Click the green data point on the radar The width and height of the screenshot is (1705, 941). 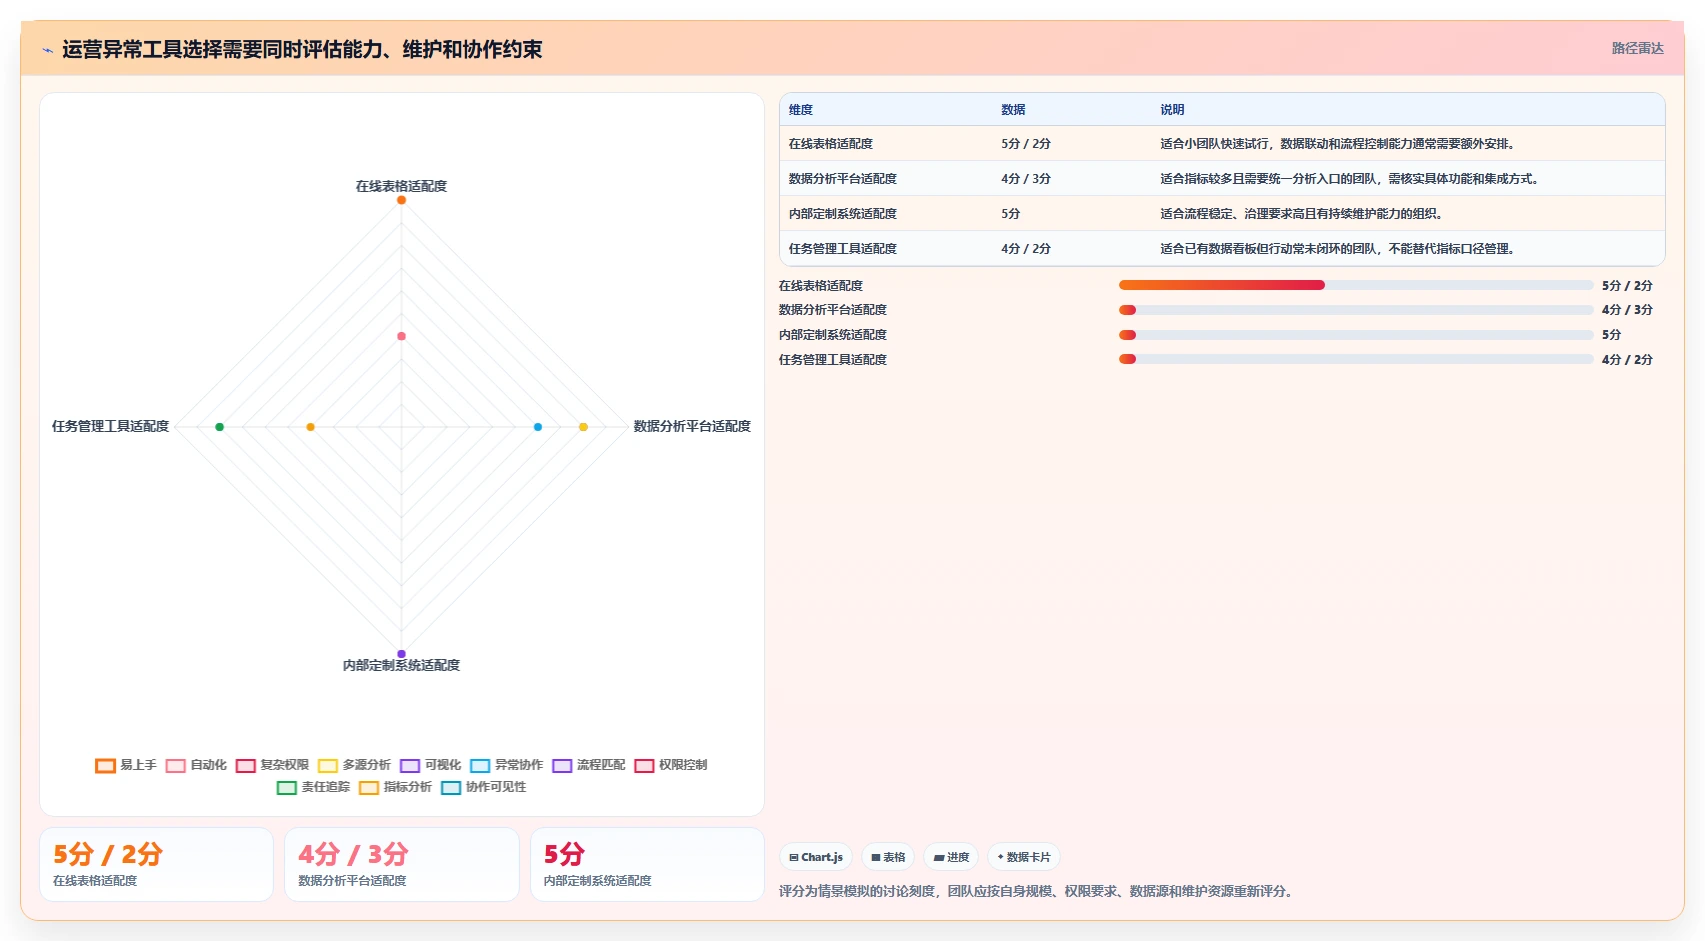[219, 427]
